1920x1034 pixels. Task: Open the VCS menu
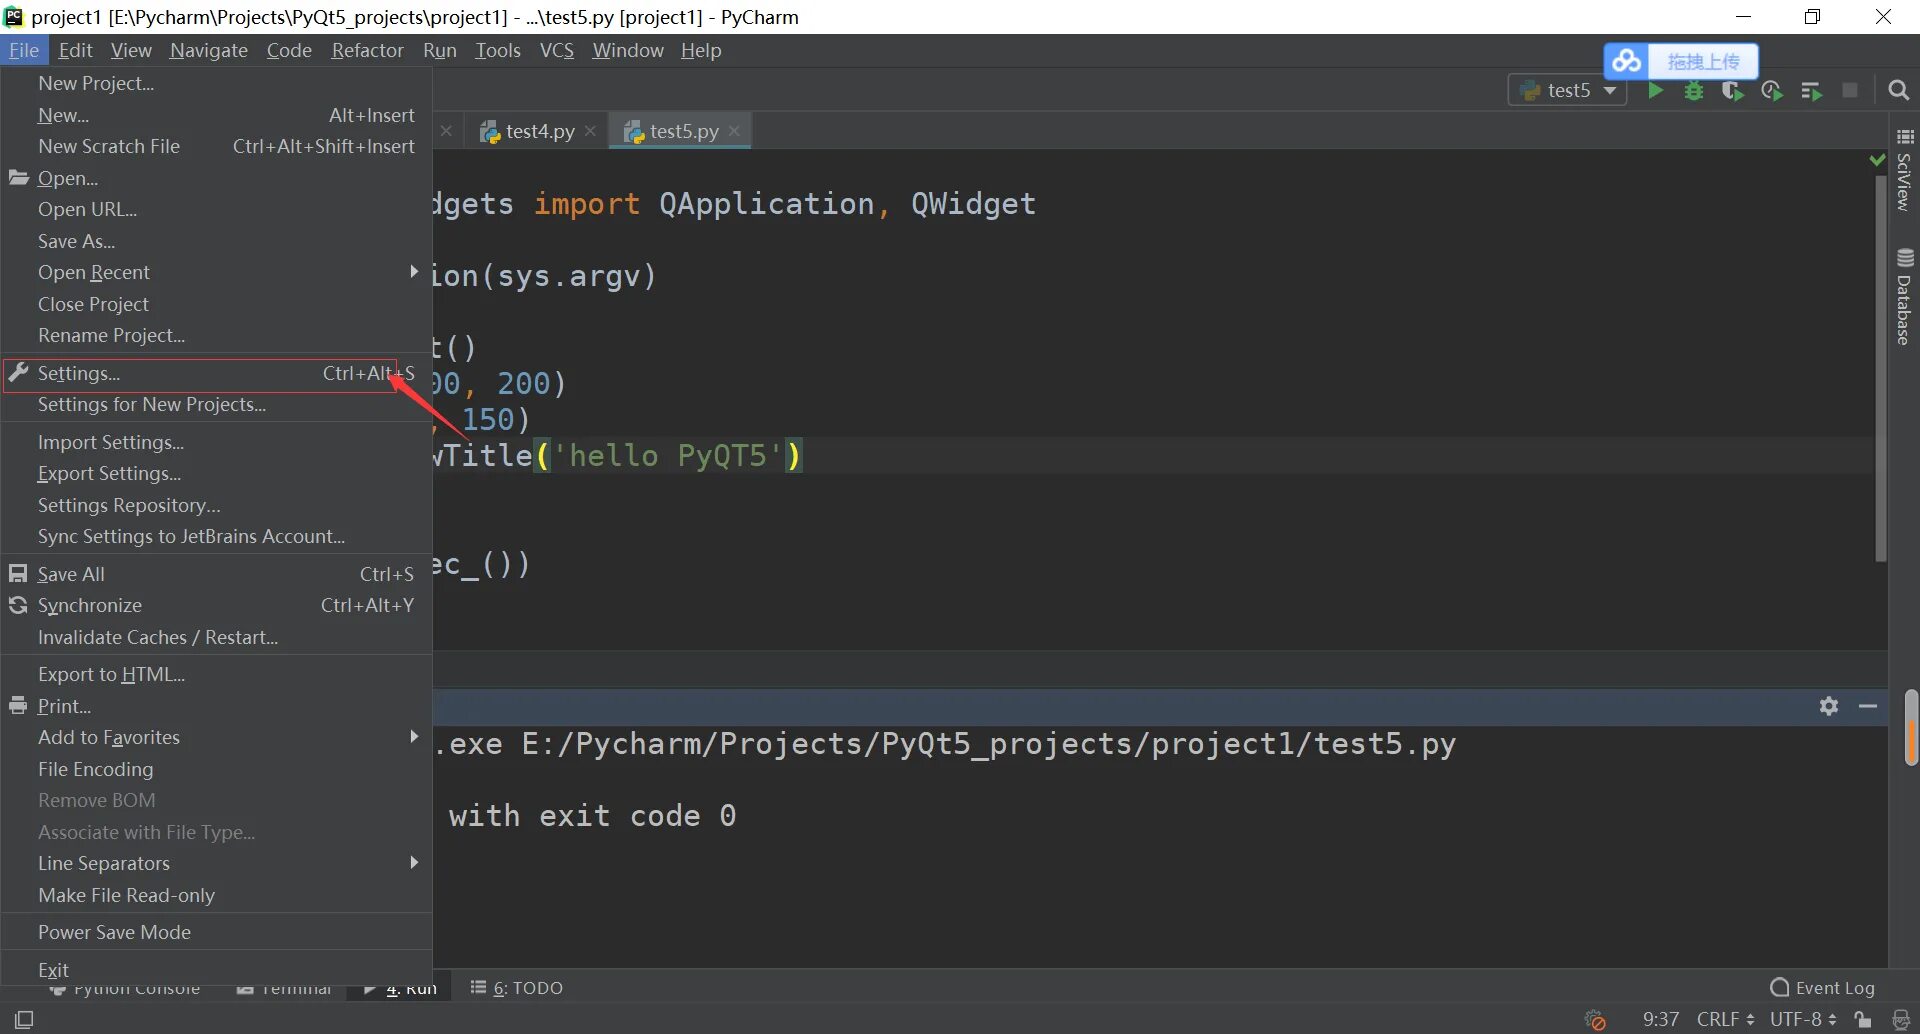[557, 50]
